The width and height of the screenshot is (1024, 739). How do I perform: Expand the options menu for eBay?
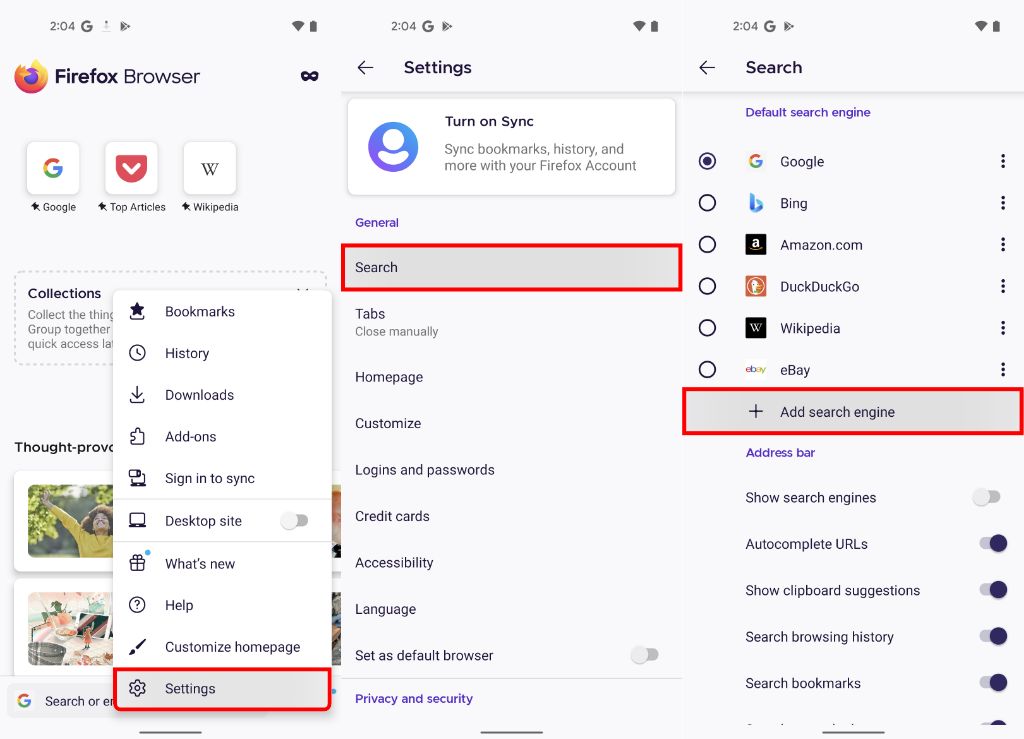point(1003,370)
